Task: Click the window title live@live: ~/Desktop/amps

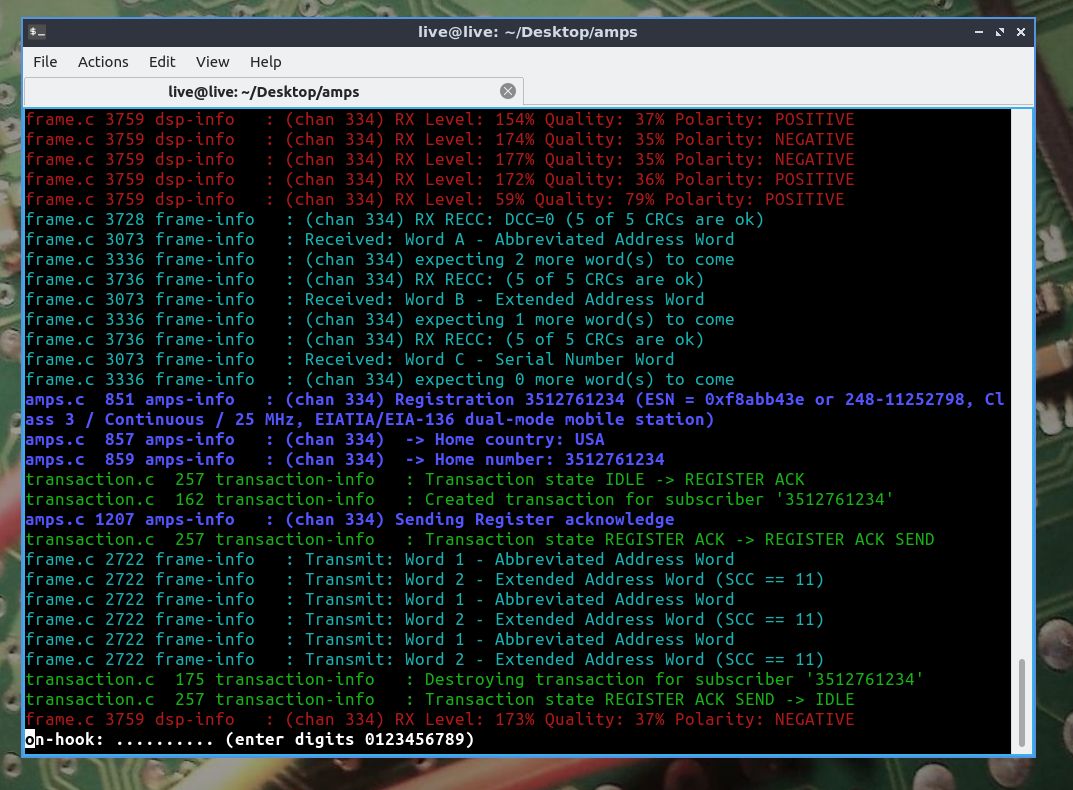Action: click(x=528, y=32)
